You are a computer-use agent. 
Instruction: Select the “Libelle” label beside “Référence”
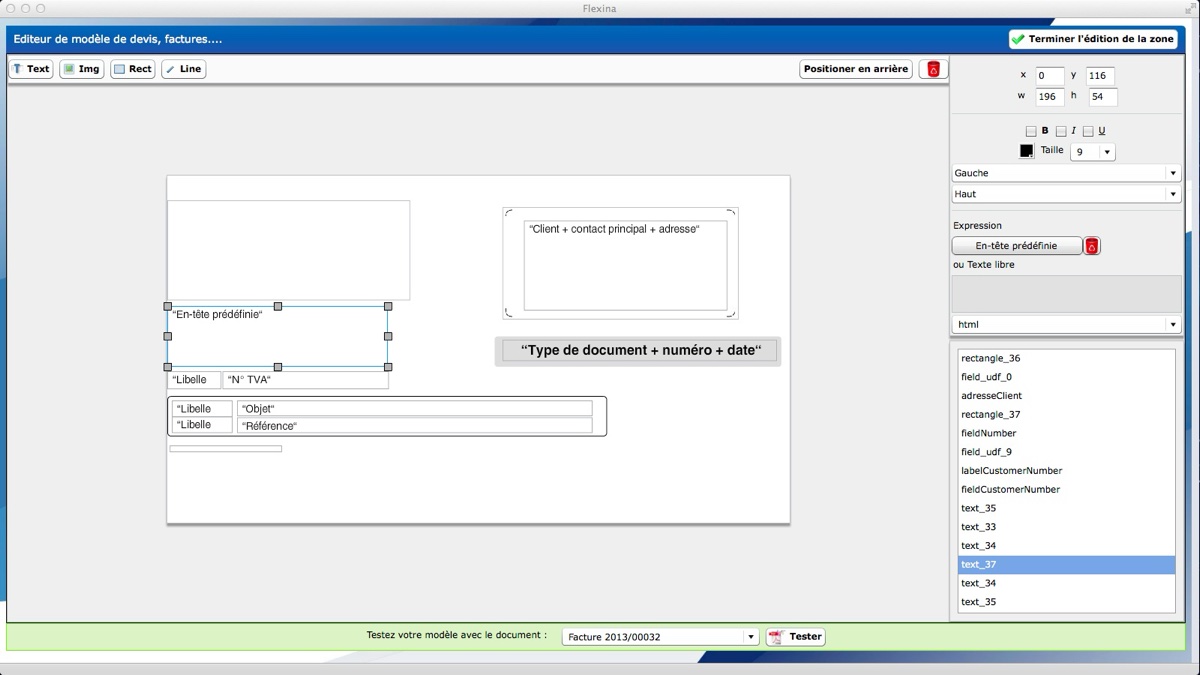click(x=202, y=425)
